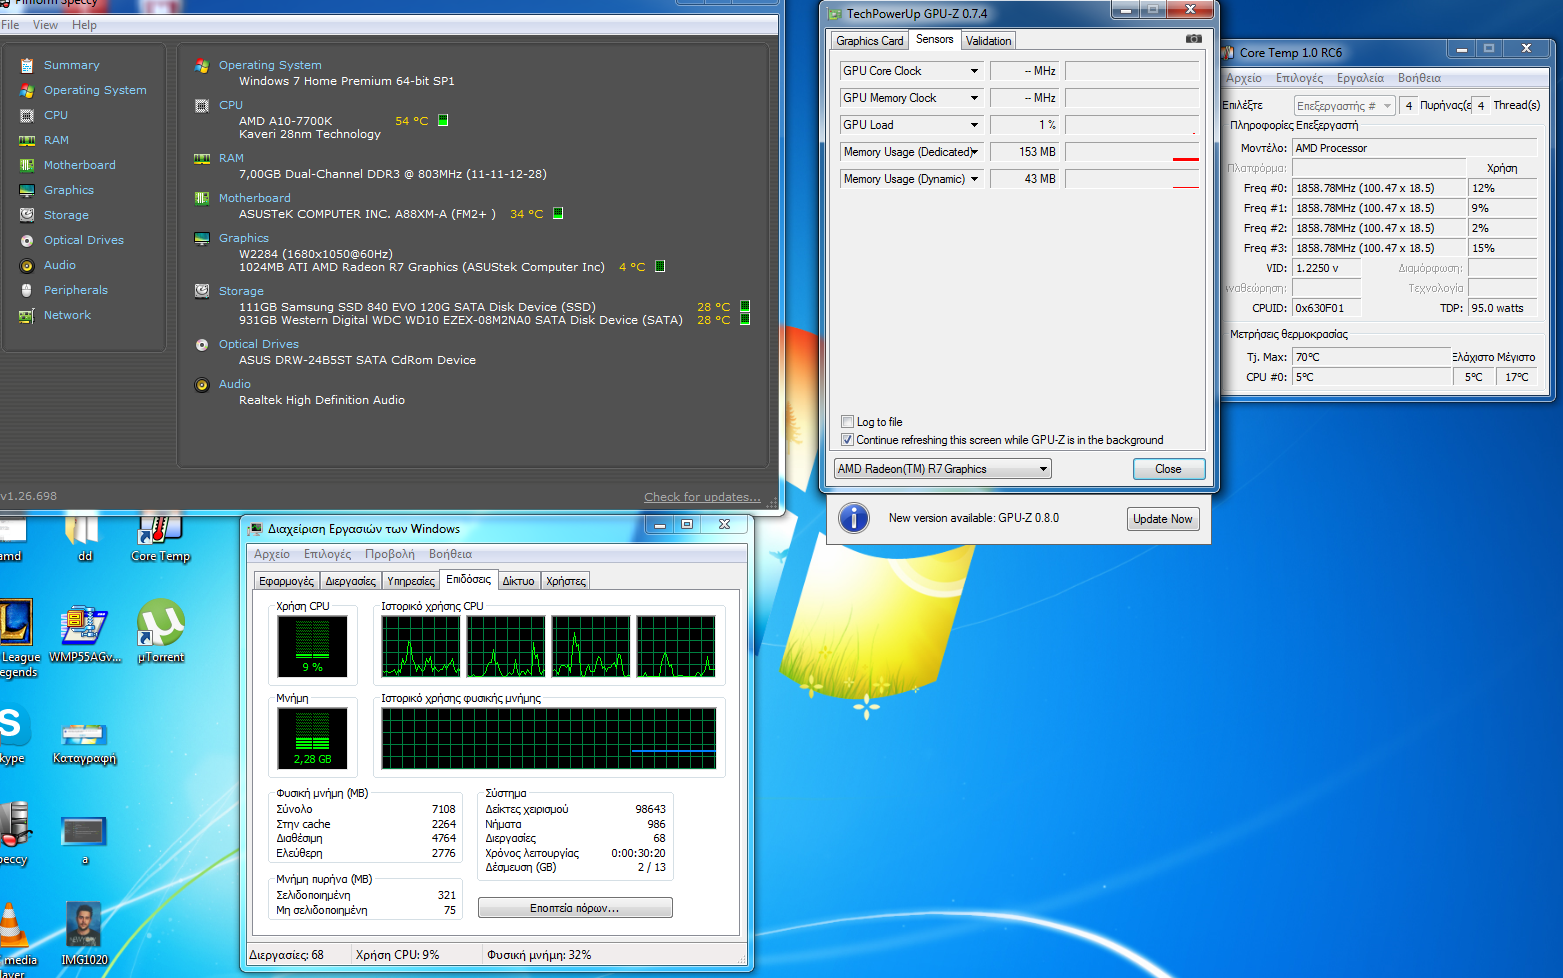Screen dimensions: 1563x978
Task: Select Operating System icon in Speccy sidebar
Action: pos(27,90)
